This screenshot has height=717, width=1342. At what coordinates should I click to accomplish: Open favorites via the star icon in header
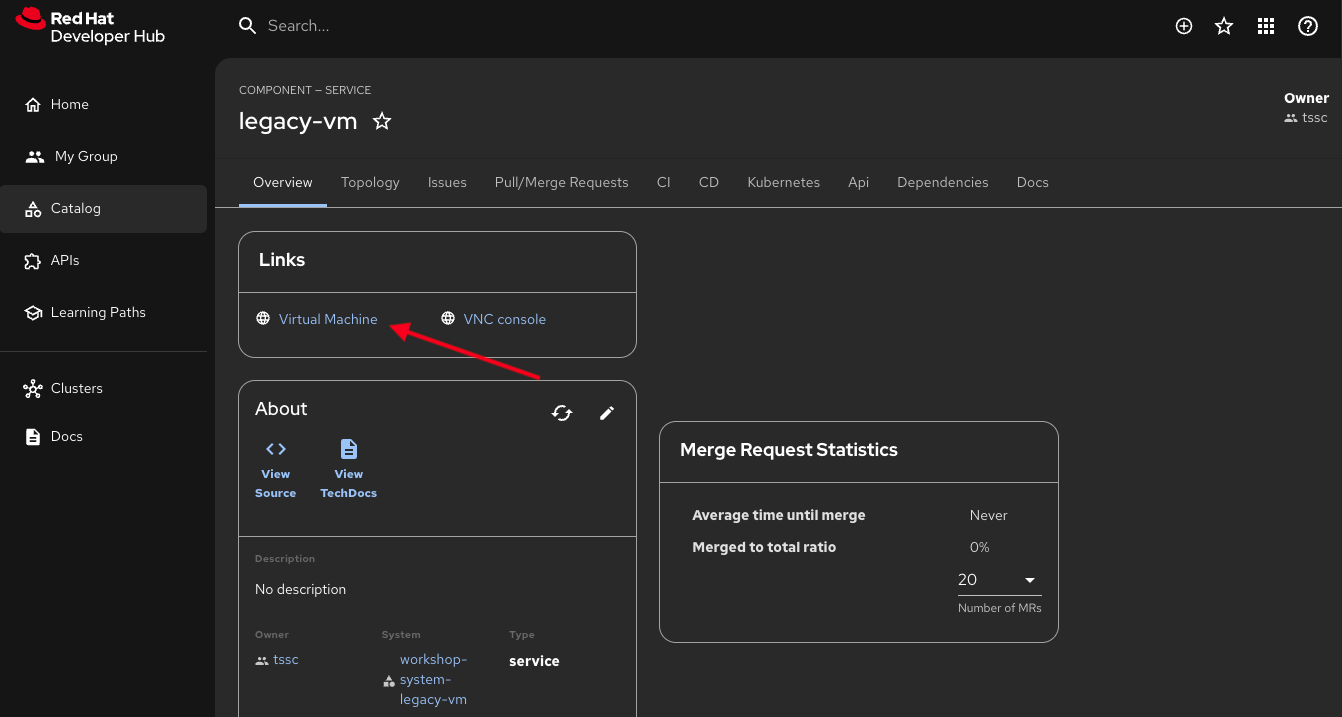[1224, 26]
